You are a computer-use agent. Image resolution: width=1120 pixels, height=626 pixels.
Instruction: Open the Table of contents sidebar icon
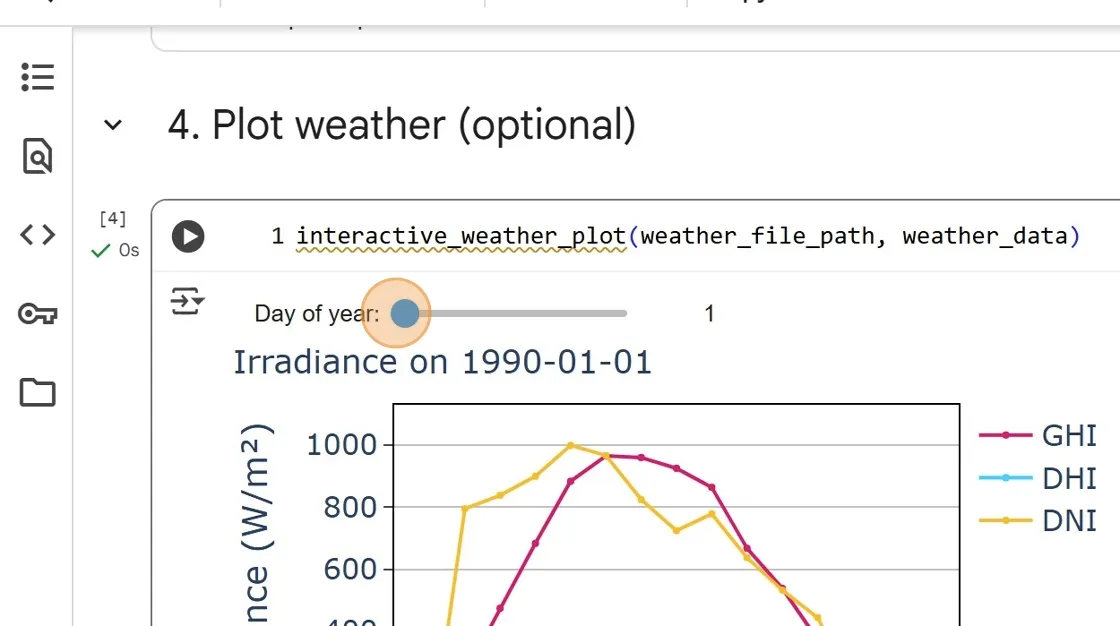pyautogui.click(x=37, y=77)
